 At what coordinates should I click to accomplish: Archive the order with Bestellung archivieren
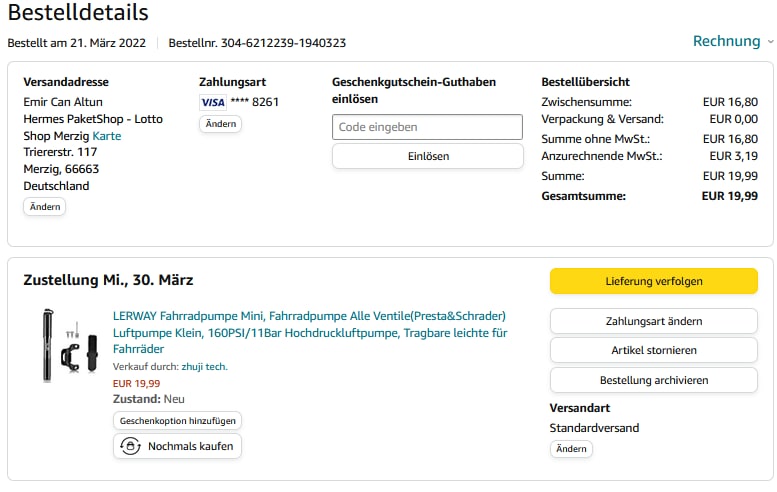coord(653,380)
